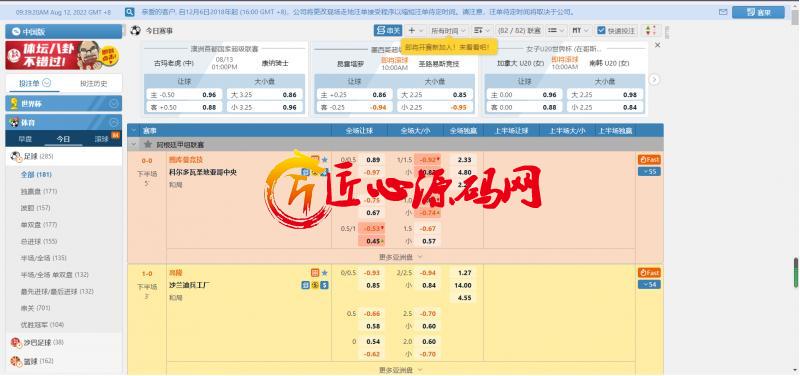Select 优胜冠军 (104) outright market

click(x=42, y=324)
